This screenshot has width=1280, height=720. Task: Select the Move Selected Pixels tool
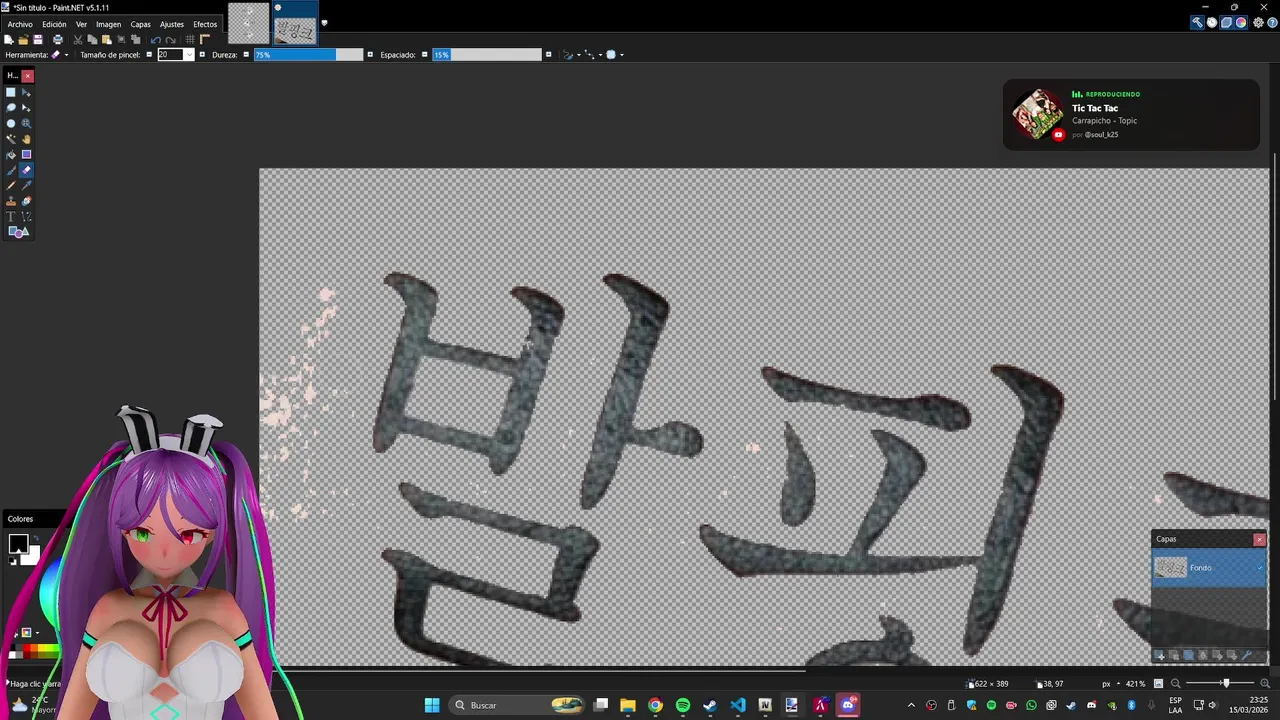click(x=26, y=92)
